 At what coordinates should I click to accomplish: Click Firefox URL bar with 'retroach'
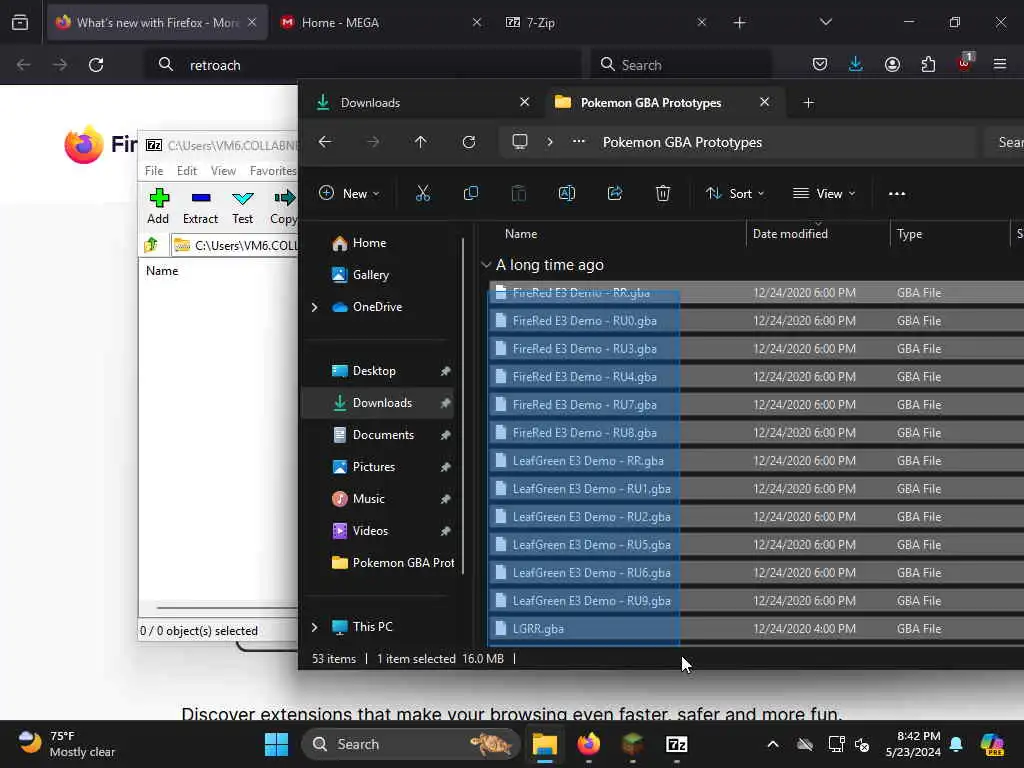pos(362,65)
